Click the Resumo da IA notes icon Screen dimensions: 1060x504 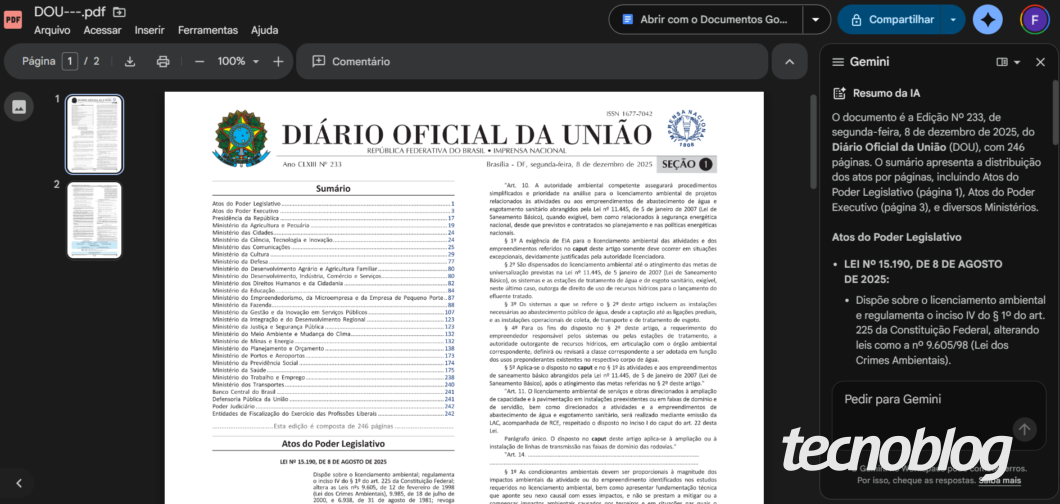click(x=839, y=93)
